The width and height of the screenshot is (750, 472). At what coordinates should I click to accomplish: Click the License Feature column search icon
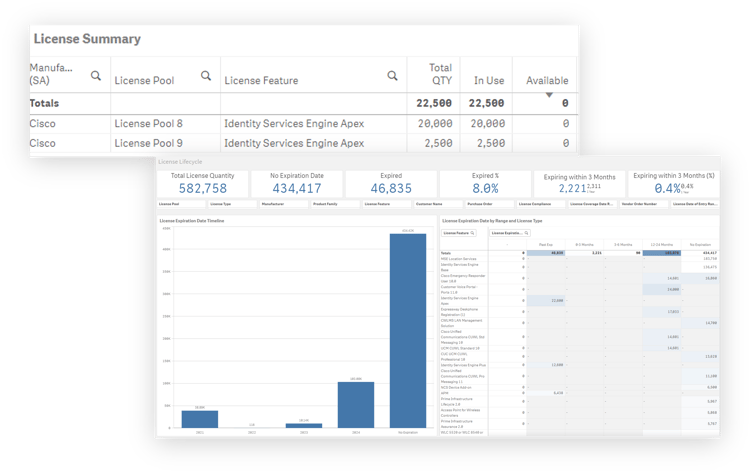click(x=392, y=76)
